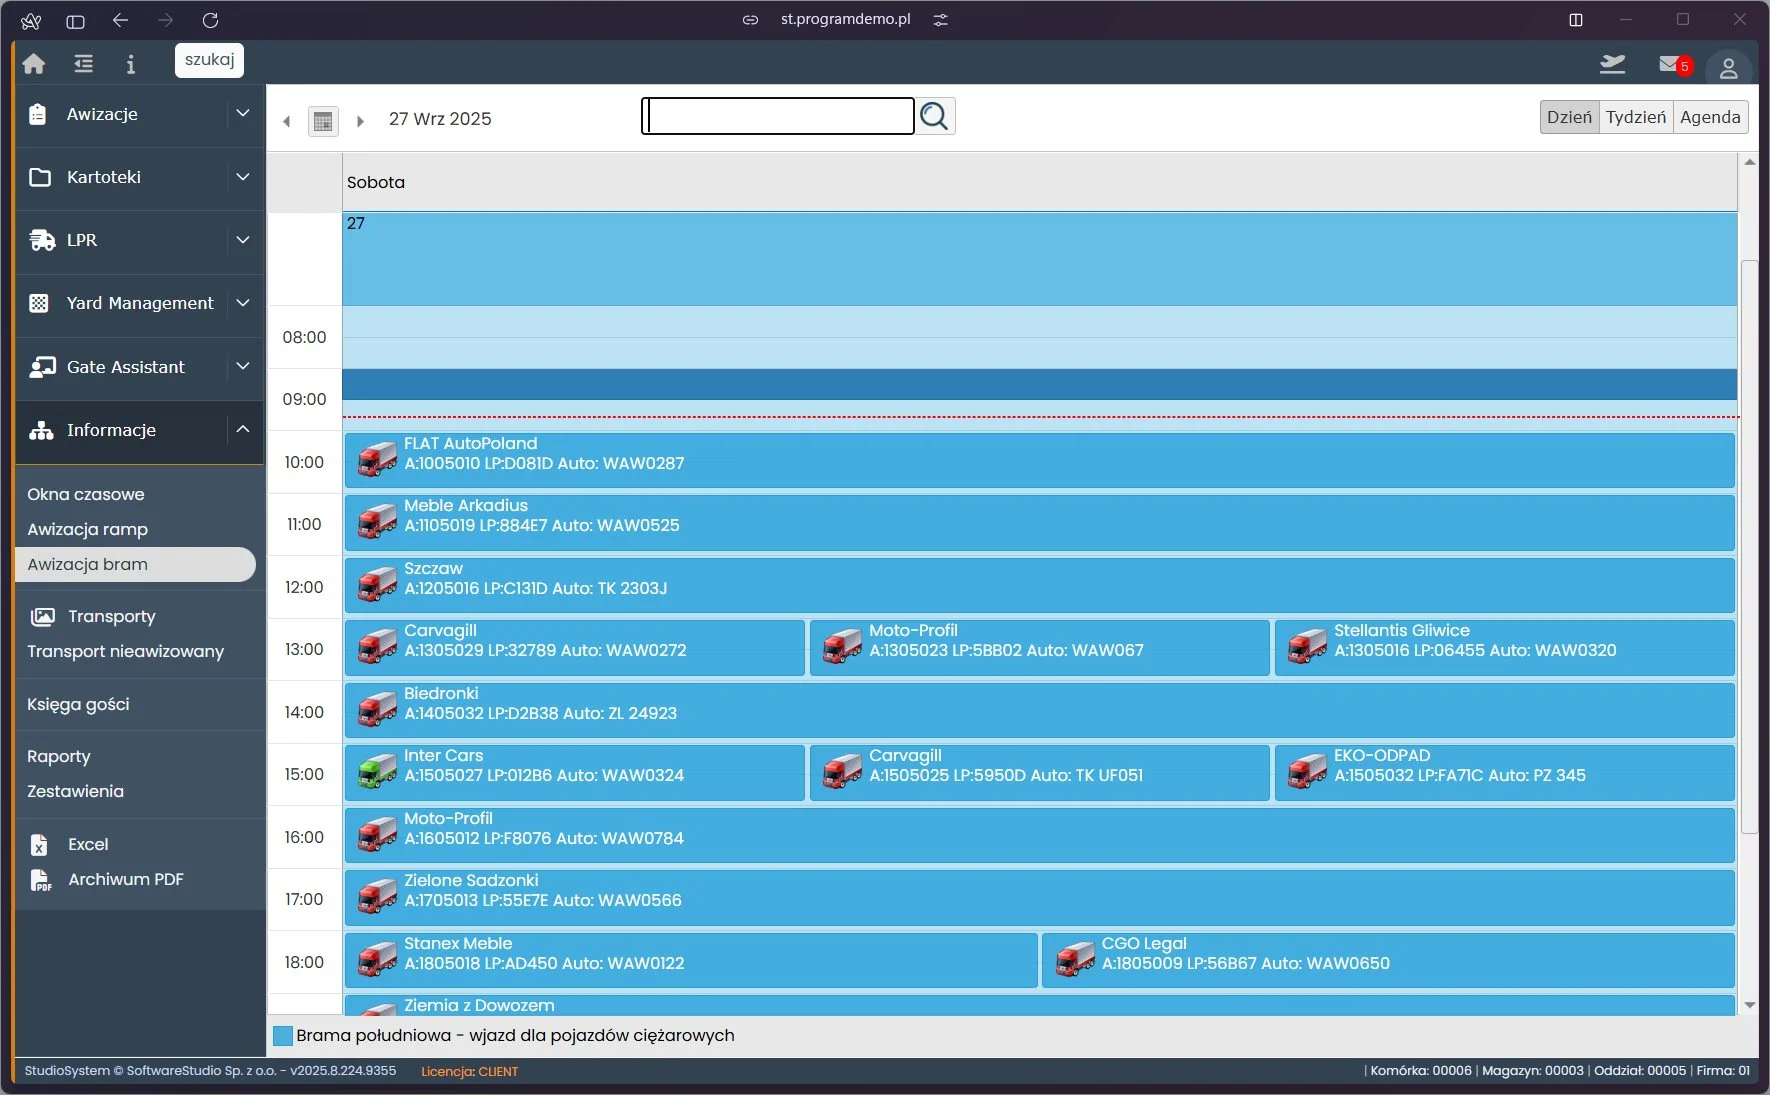1770x1095 pixels.
Task: Click the Transporty picture icon
Action: pos(42,616)
